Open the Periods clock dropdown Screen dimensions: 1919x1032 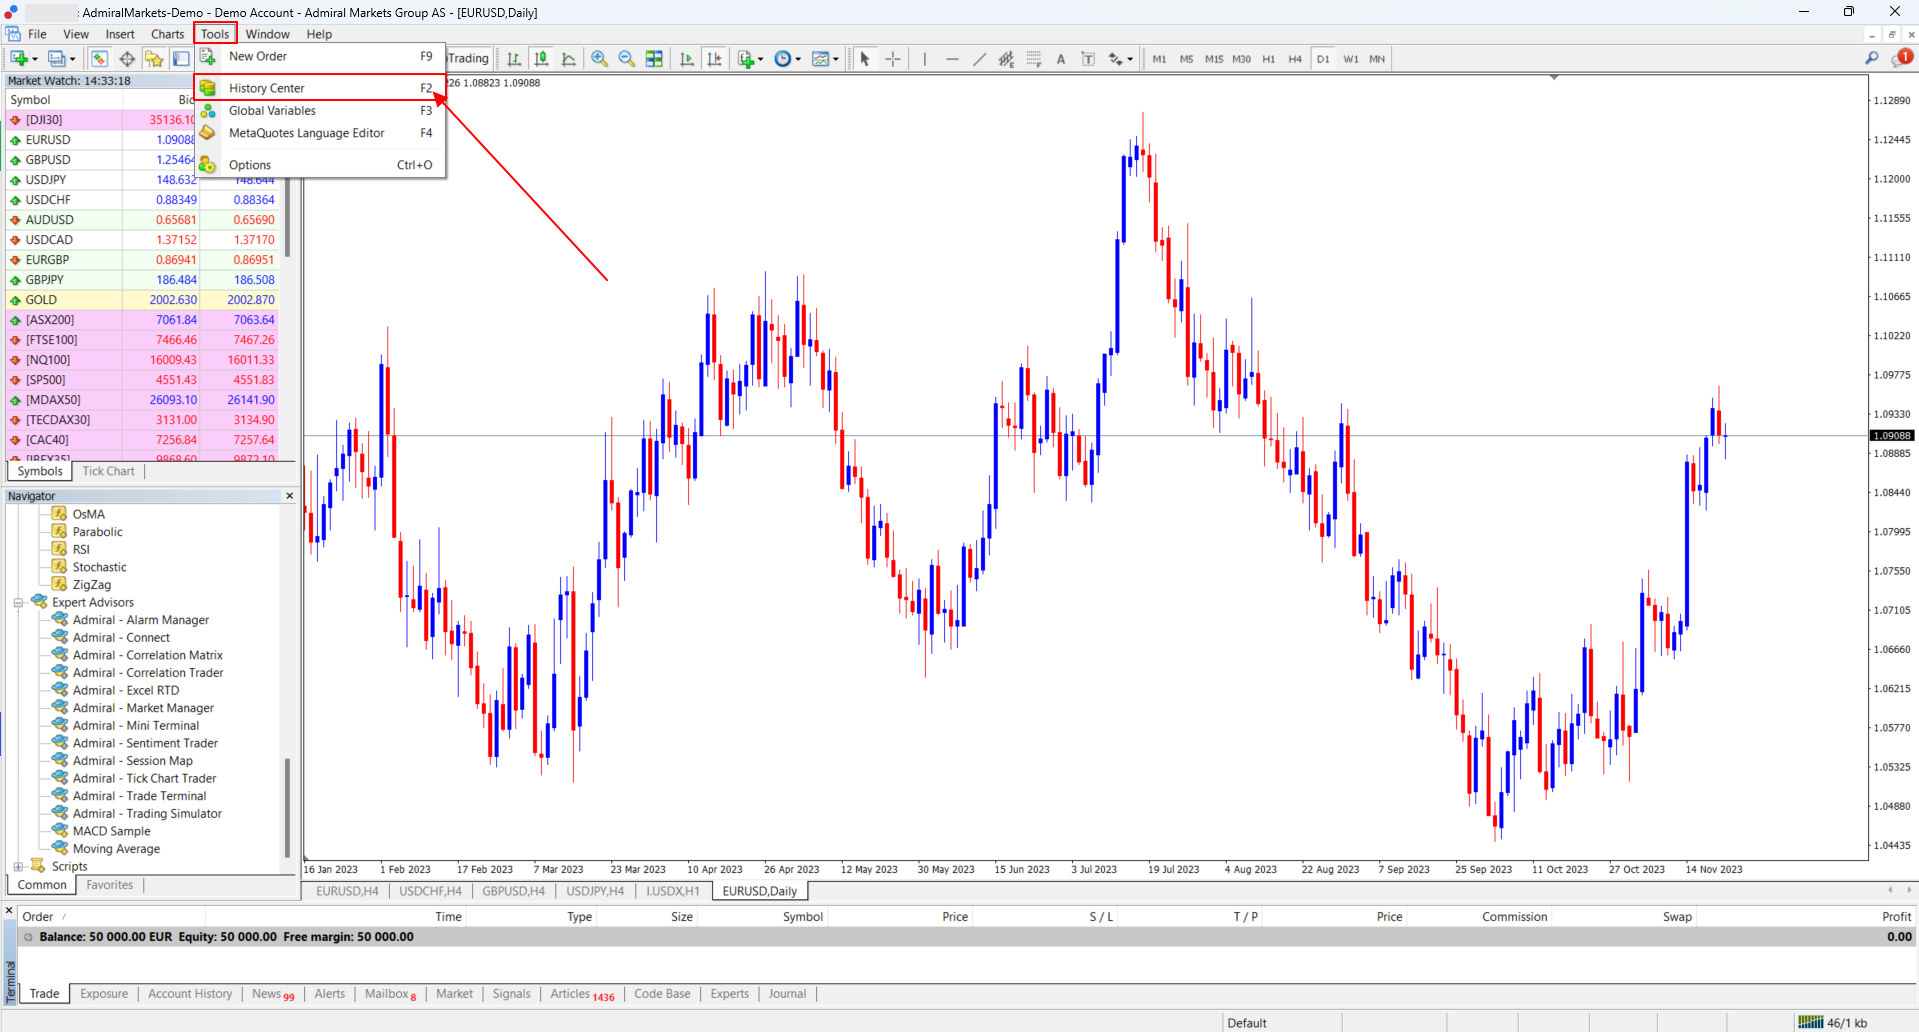click(x=788, y=59)
